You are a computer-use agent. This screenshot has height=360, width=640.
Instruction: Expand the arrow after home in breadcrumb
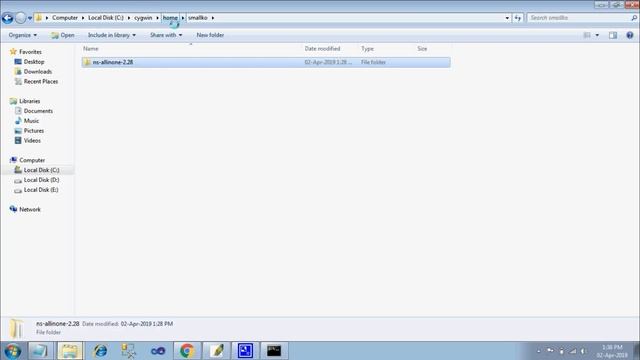point(183,18)
